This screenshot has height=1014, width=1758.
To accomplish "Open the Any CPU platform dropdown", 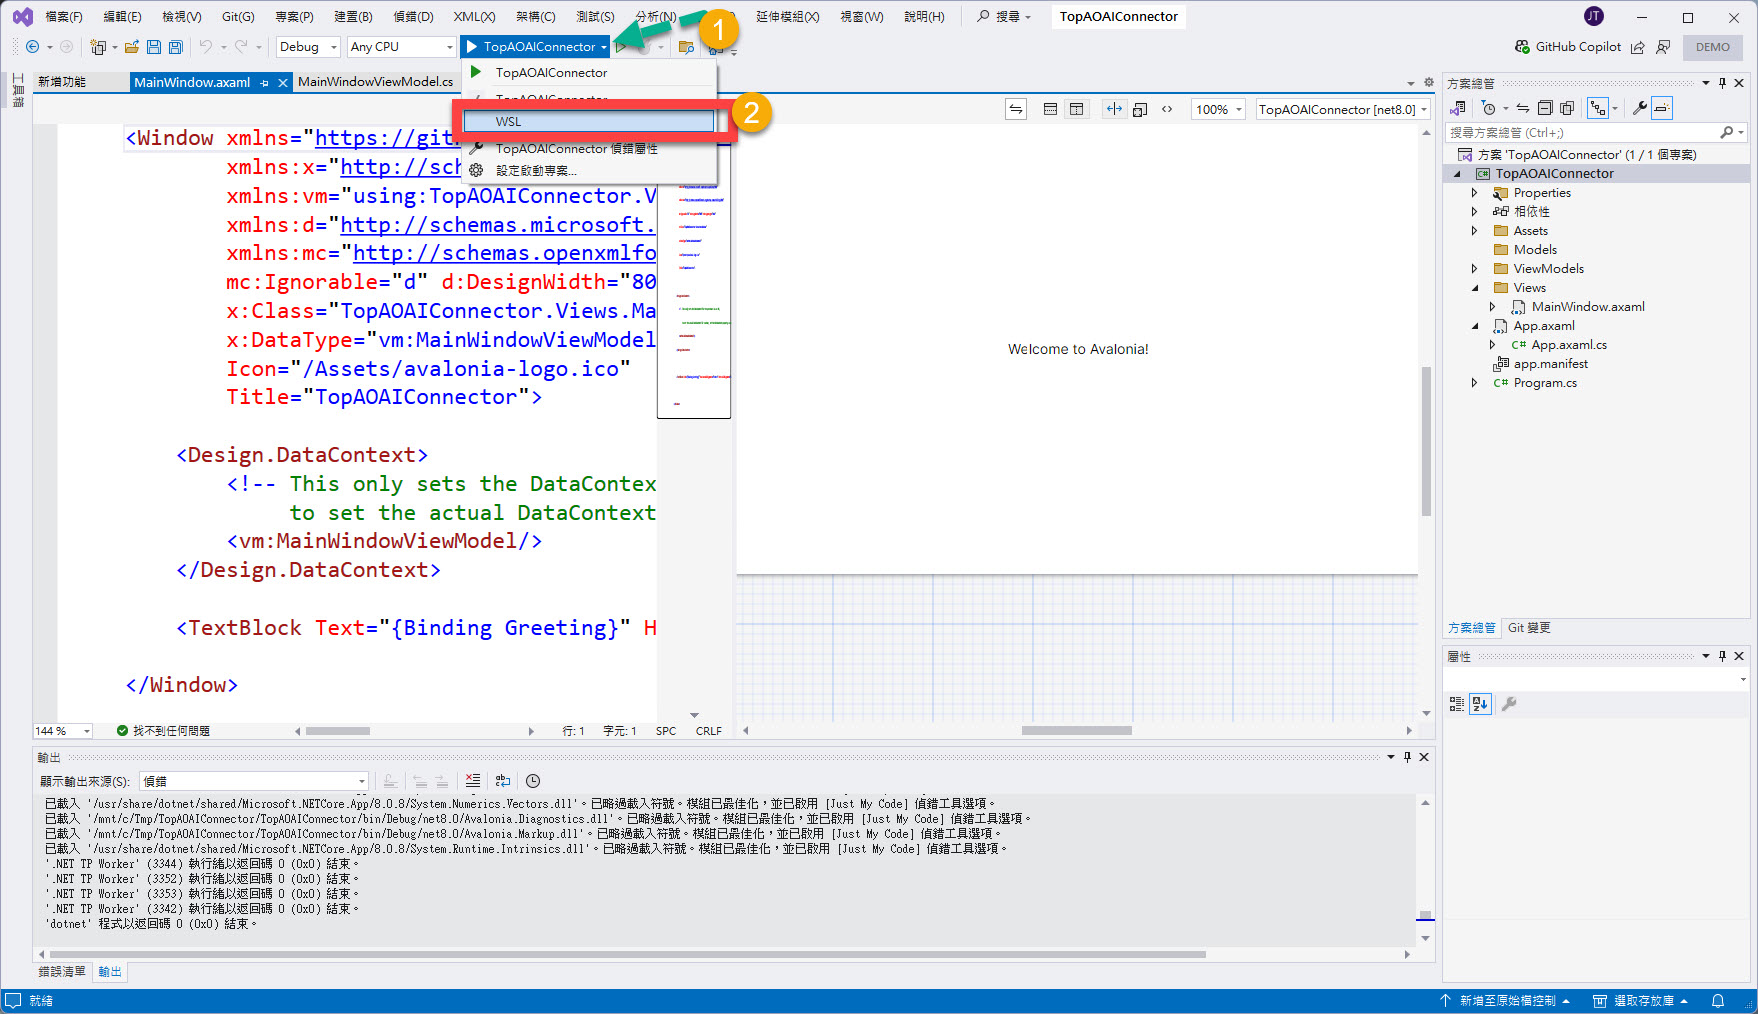I will 401,47.
